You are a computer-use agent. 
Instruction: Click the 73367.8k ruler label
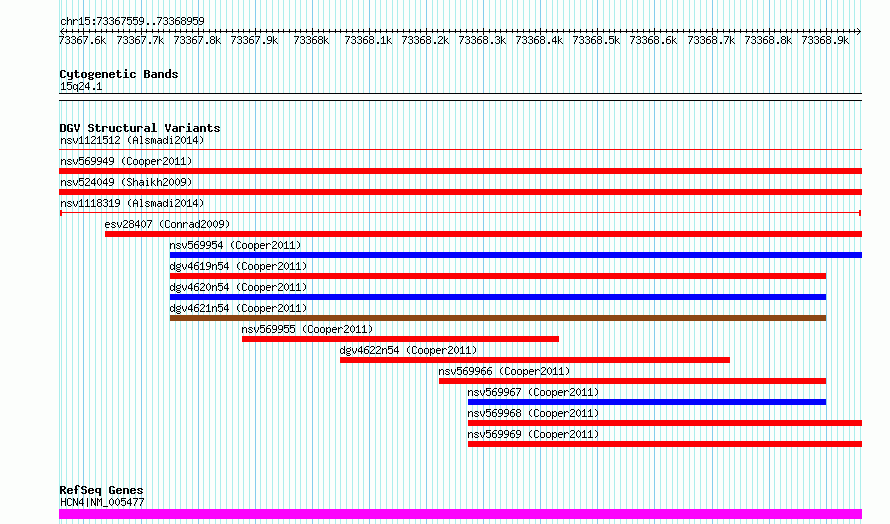(197, 40)
